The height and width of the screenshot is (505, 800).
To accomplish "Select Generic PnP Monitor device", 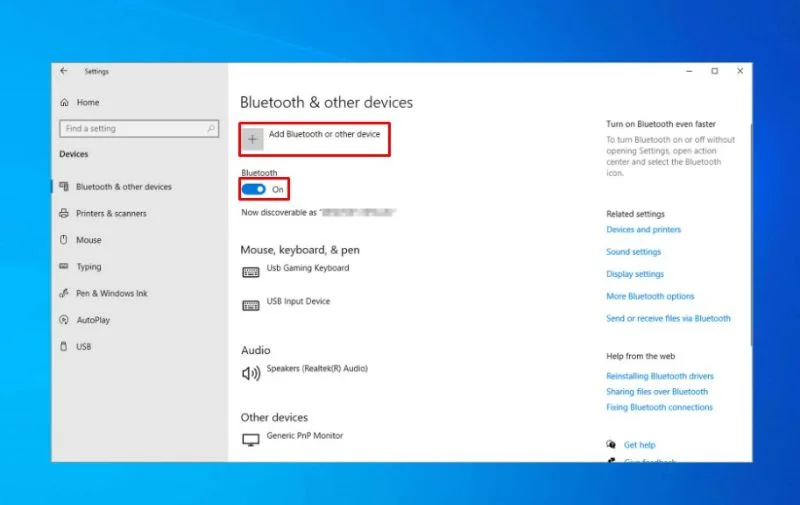I will click(305, 436).
